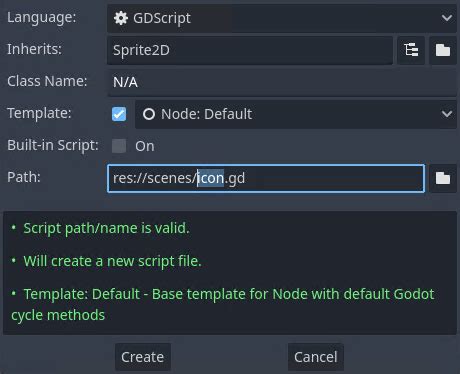Image resolution: width=460 pixels, height=374 pixels.
Task: Click the Template Default description text
Action: 223,304
